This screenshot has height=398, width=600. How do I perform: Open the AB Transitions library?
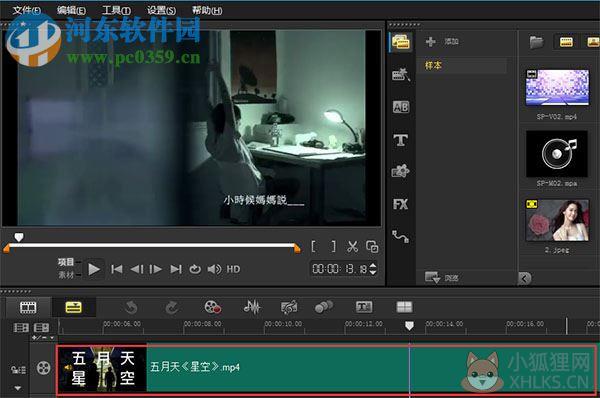(x=401, y=107)
